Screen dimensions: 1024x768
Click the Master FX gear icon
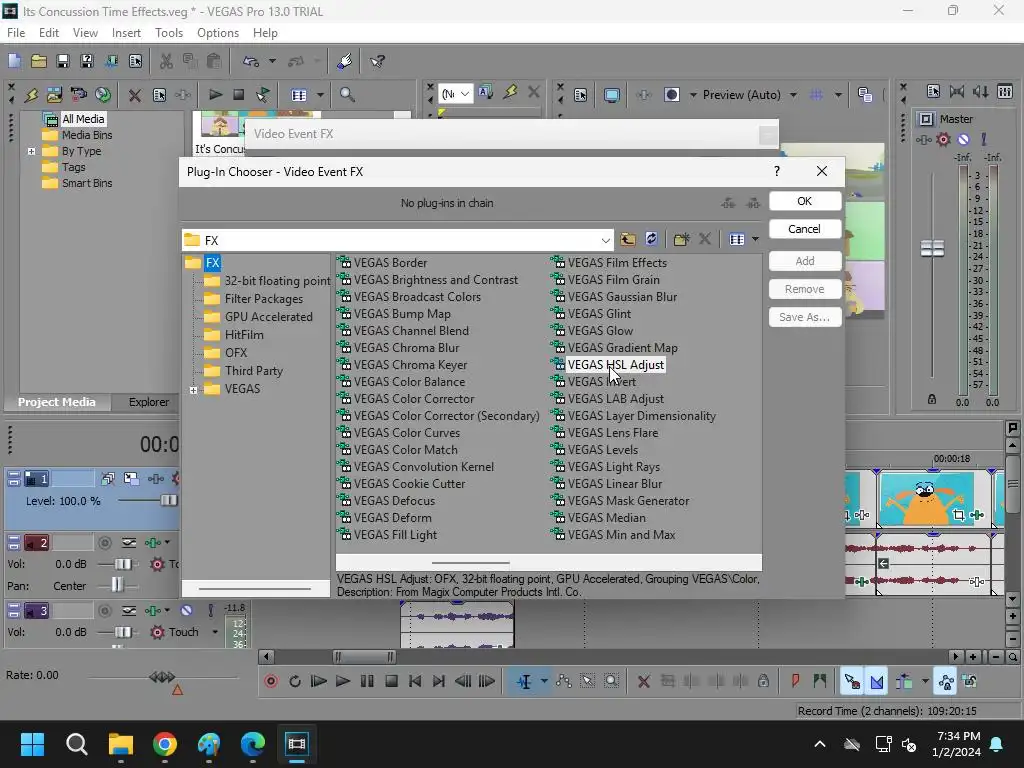click(x=943, y=139)
